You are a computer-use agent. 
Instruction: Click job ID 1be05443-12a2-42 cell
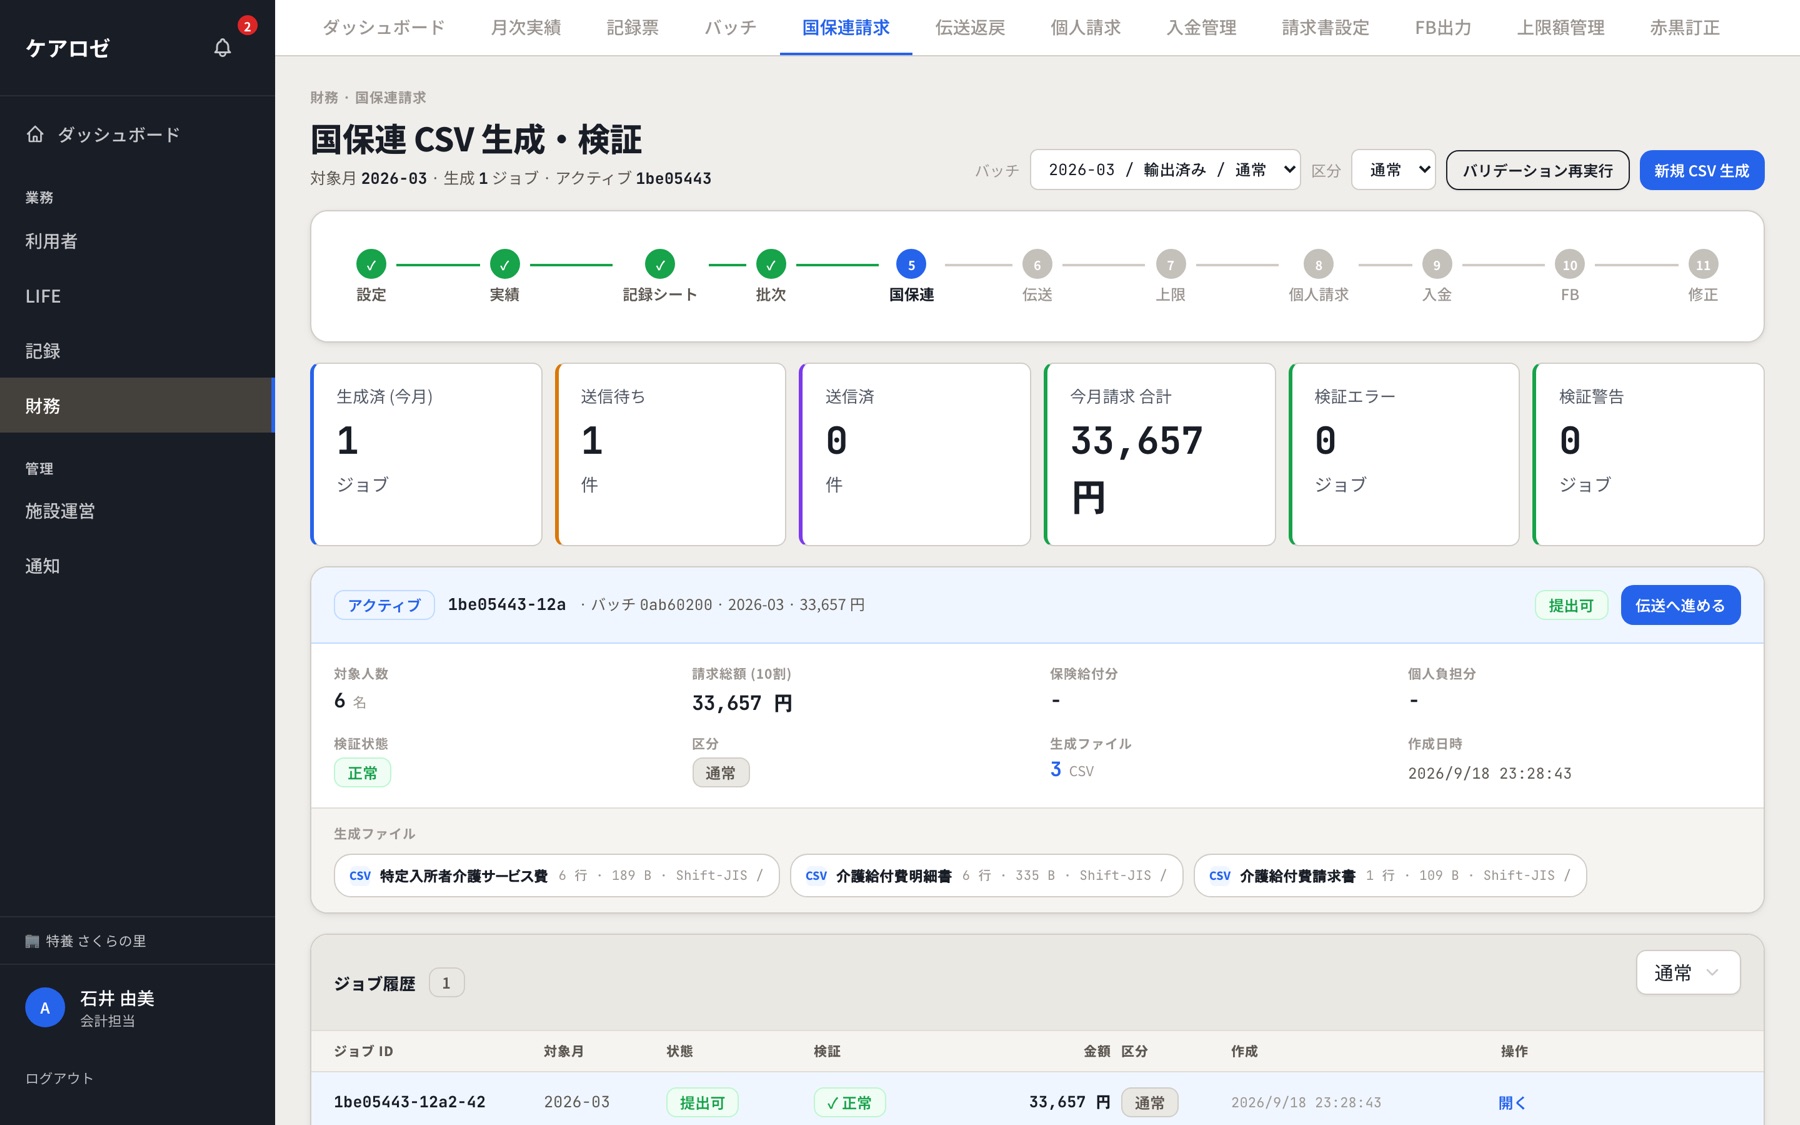tap(410, 1102)
